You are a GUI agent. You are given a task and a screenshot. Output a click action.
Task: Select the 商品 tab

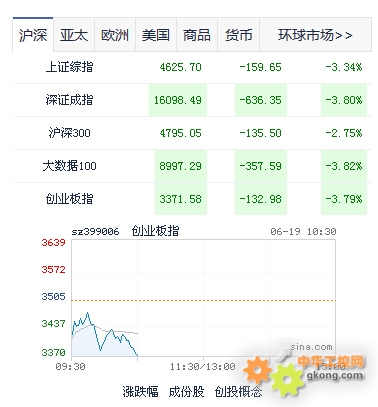(197, 35)
